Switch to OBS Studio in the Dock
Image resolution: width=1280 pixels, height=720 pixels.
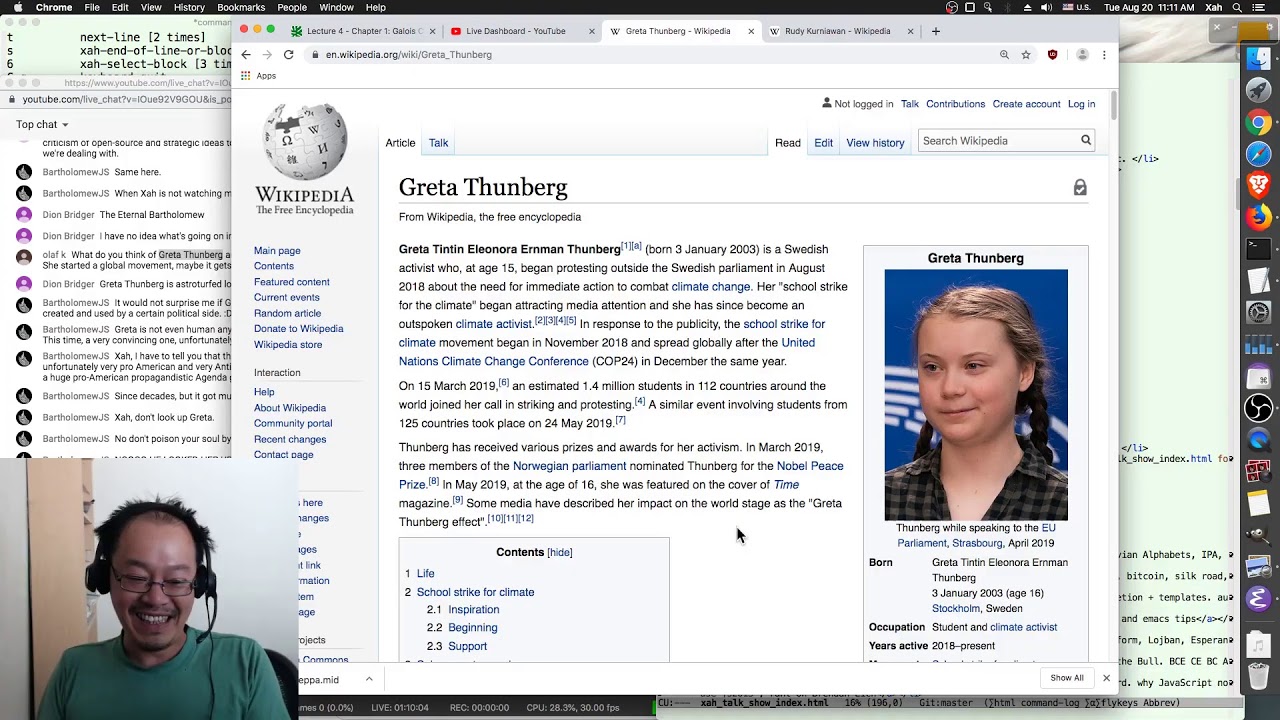pos(1258,408)
